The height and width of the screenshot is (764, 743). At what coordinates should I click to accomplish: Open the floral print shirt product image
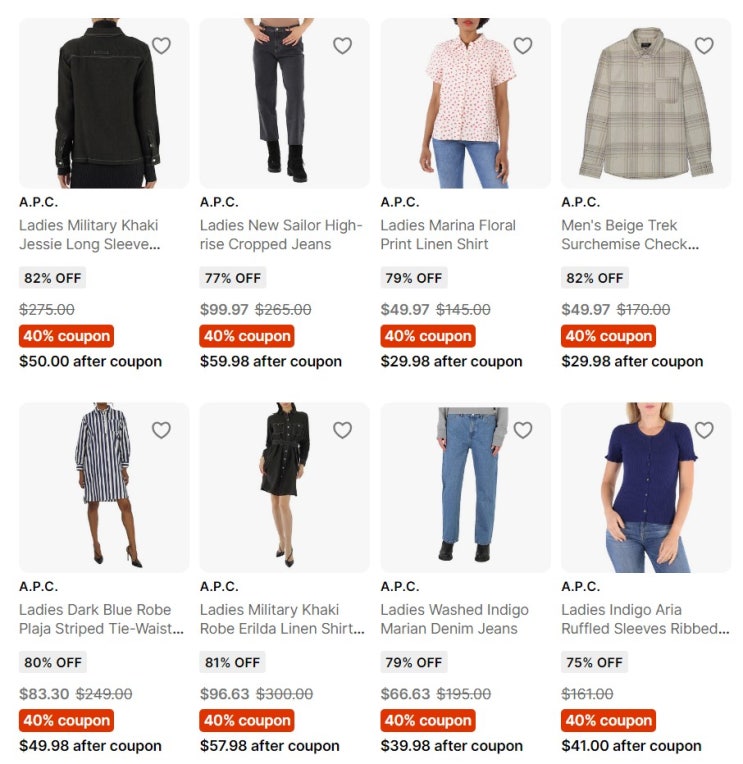point(465,103)
